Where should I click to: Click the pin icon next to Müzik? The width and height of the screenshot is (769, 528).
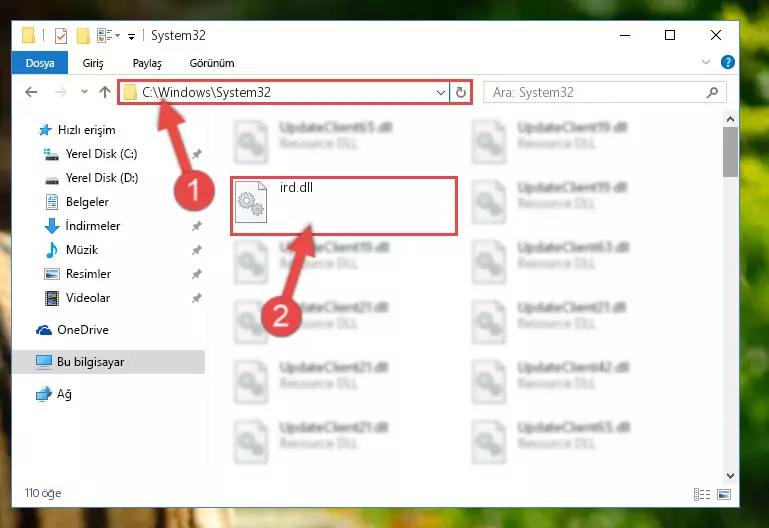(197, 250)
